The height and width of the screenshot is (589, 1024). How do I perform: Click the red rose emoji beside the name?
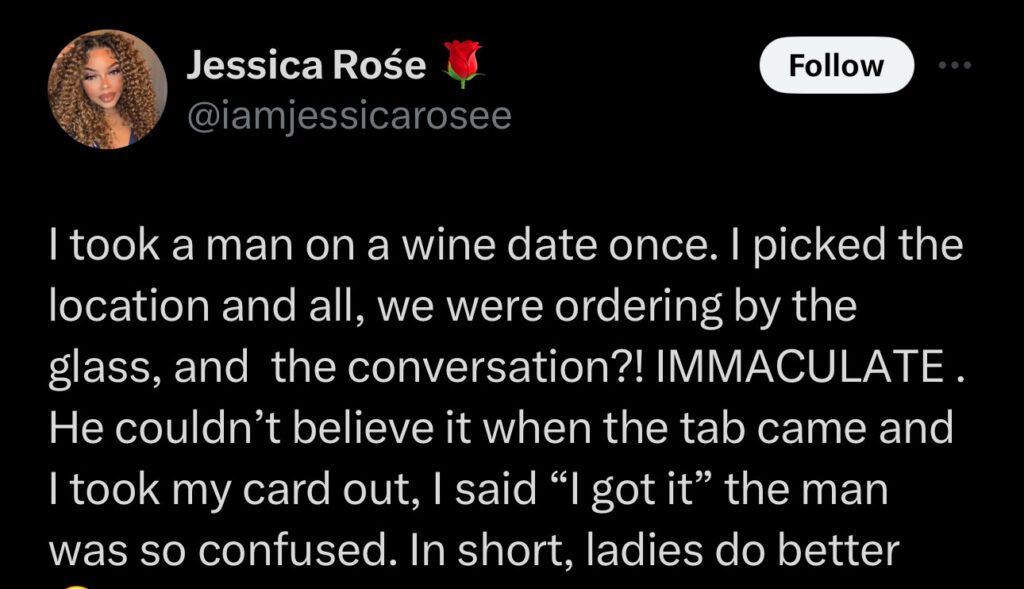click(x=460, y=64)
